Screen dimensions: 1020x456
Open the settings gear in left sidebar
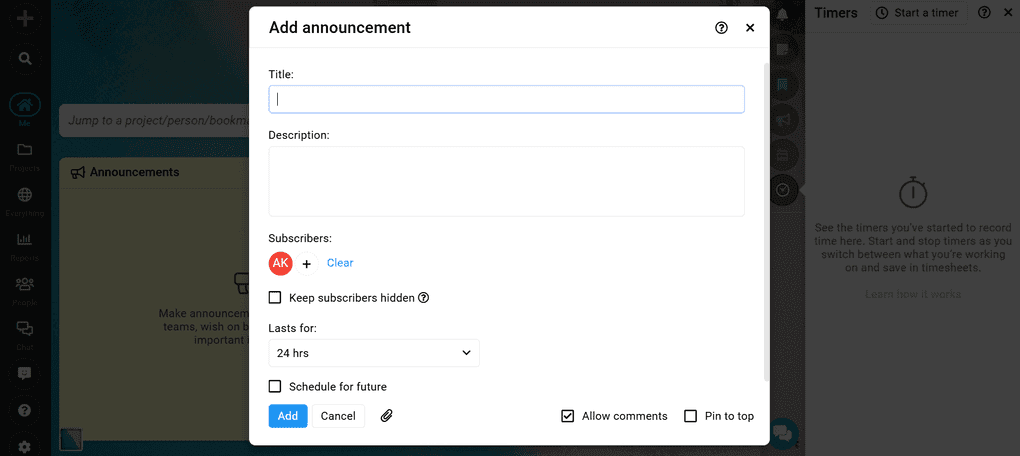(25, 447)
